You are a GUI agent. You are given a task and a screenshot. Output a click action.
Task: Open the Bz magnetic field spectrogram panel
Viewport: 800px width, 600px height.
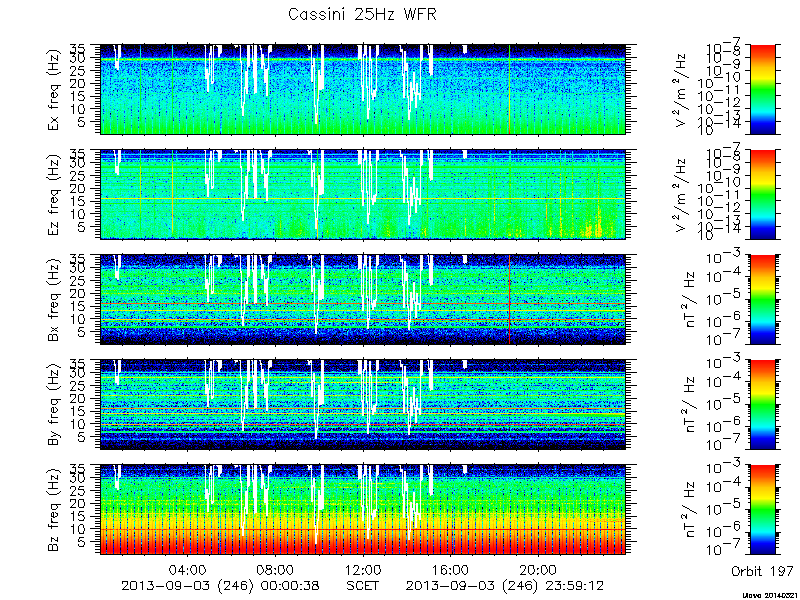point(363,510)
